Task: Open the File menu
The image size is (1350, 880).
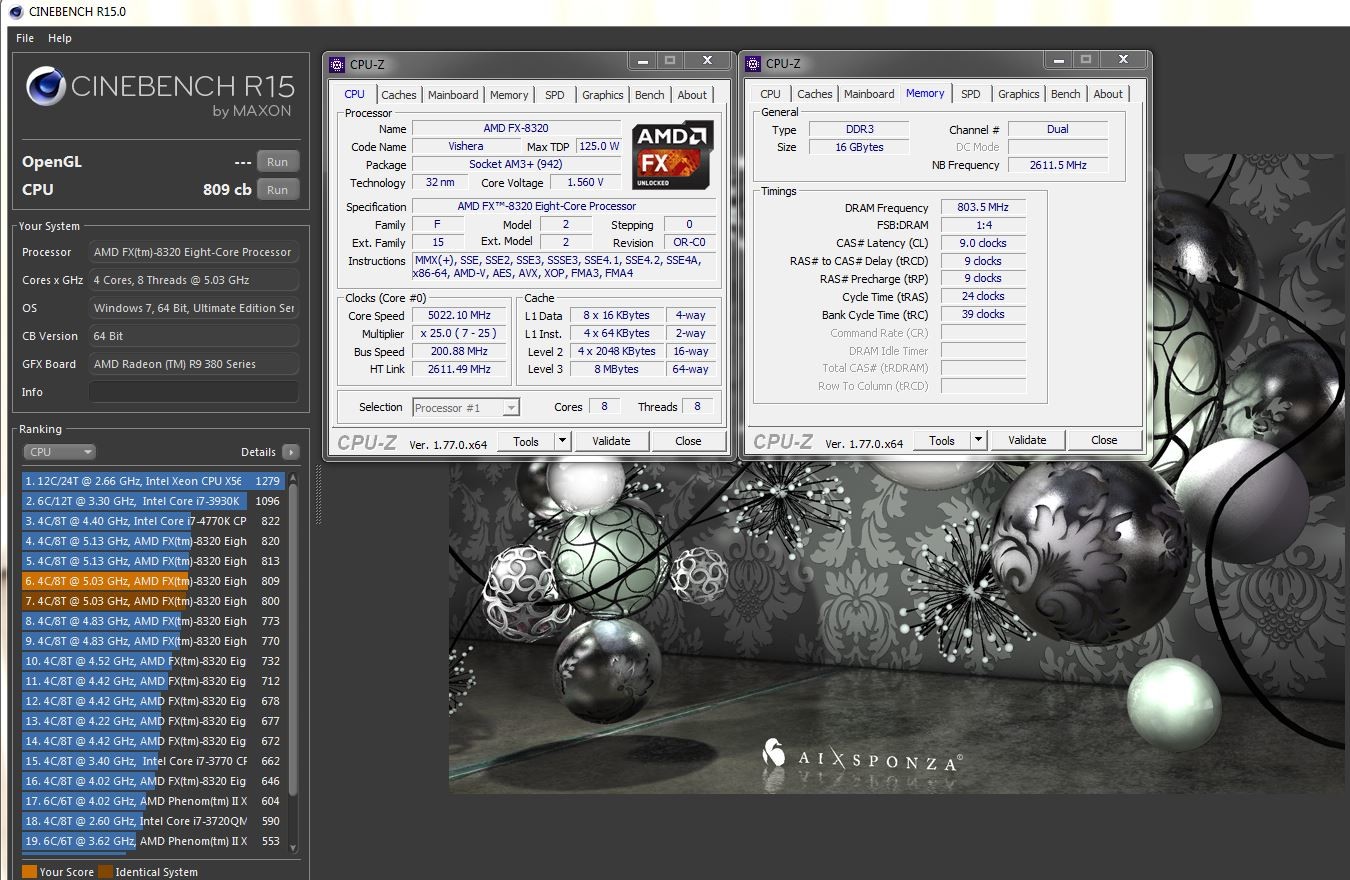Action: pos(25,38)
